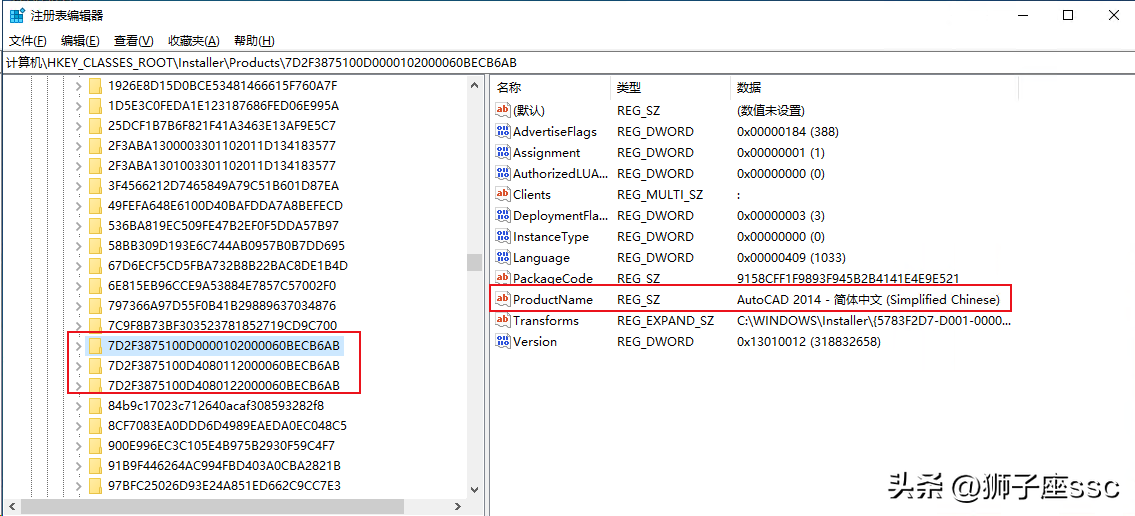Click REG_MULTI_SZ type cell
The height and width of the screenshot is (516, 1135).
click(659, 194)
